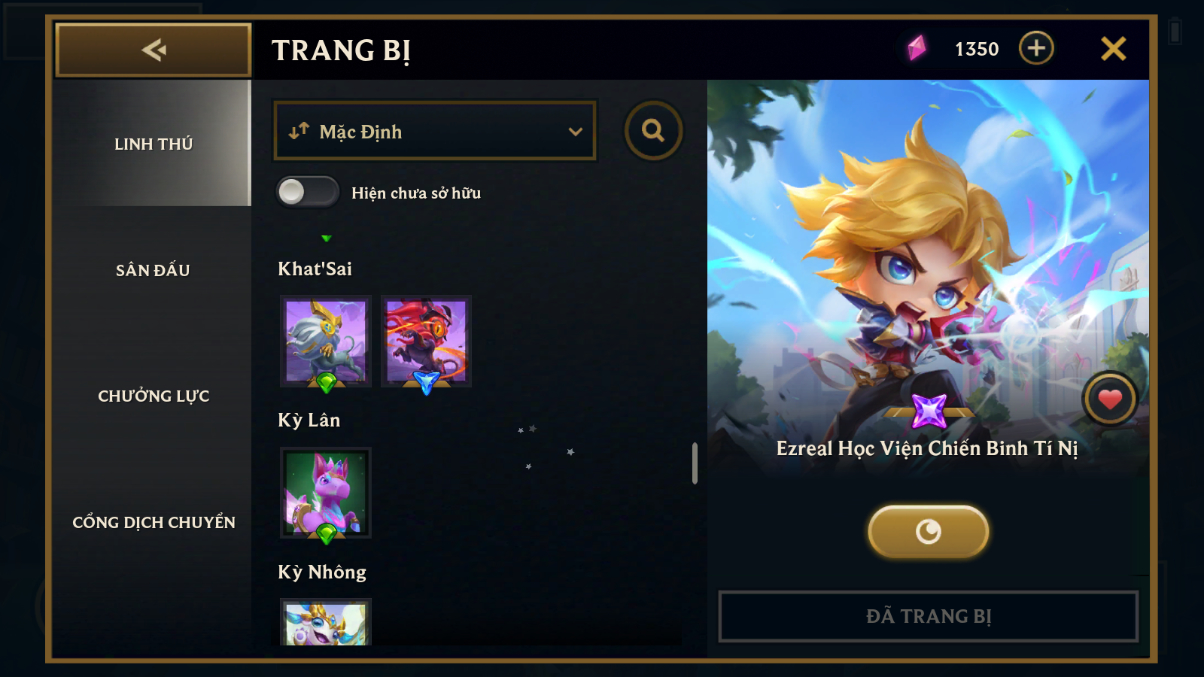Add gems with the plus icon
1204x677 pixels.
[x=1036, y=48]
